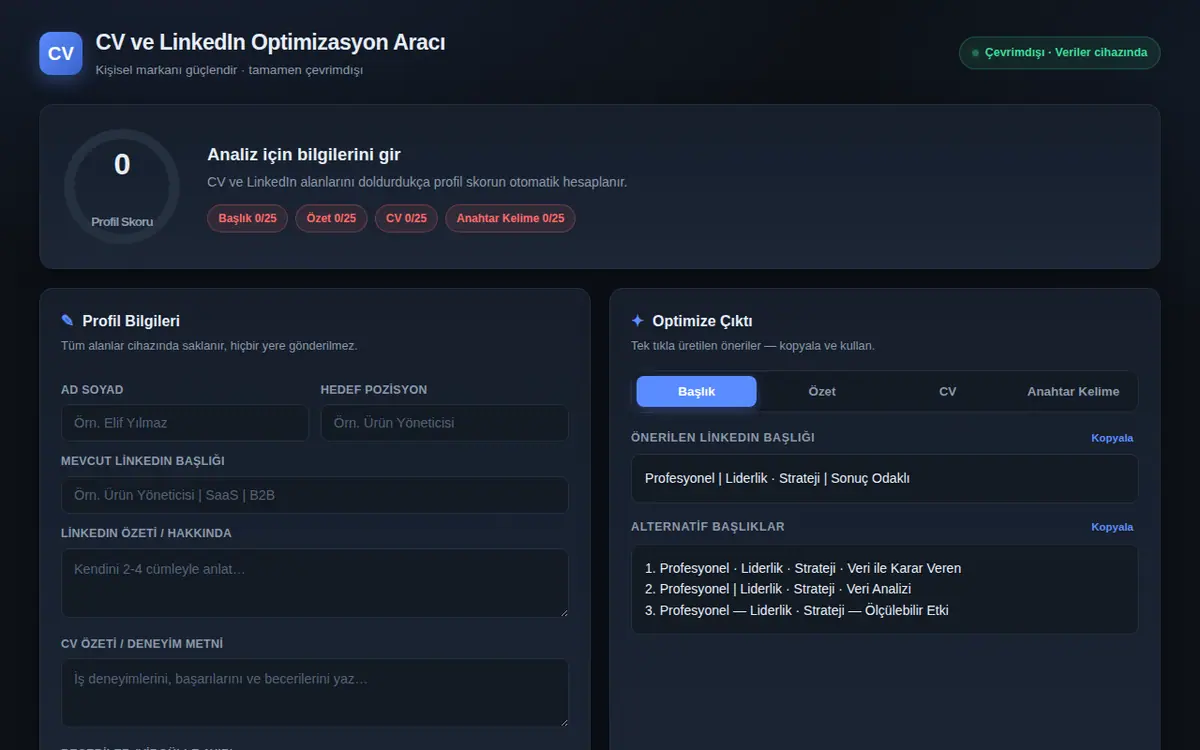Click the LinkedIn Özeti / Hakkında textarea
1200x750 pixels.
314,583
